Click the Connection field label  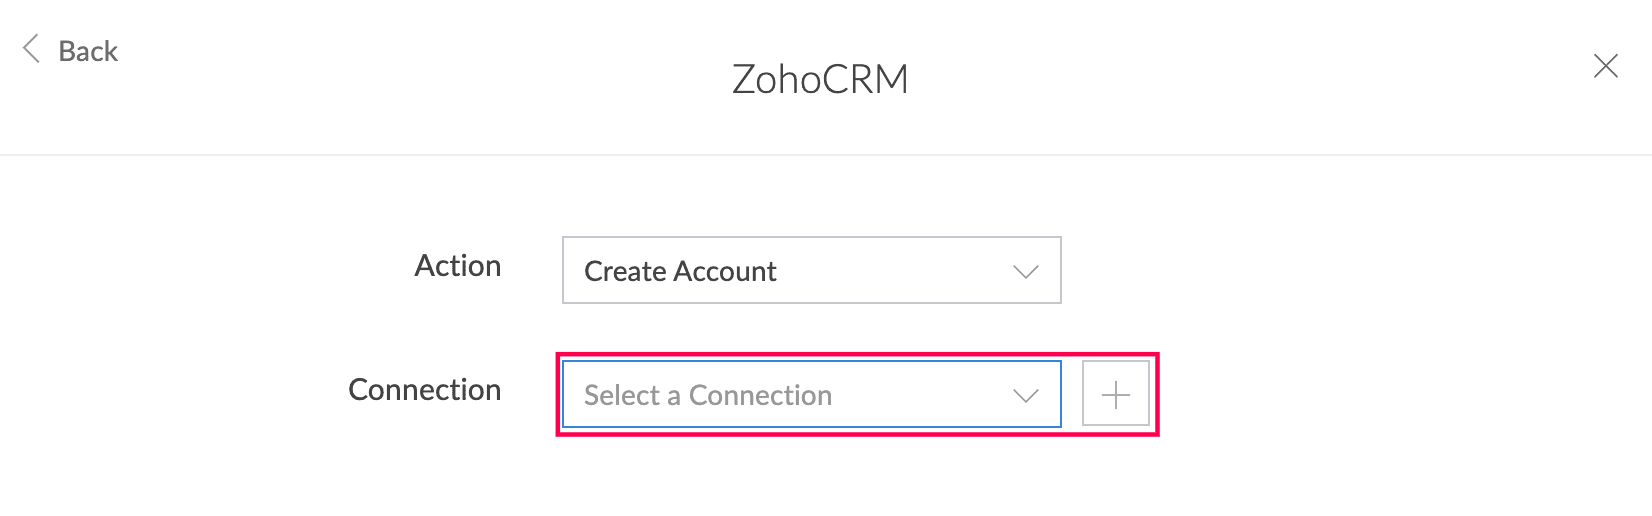tap(425, 390)
